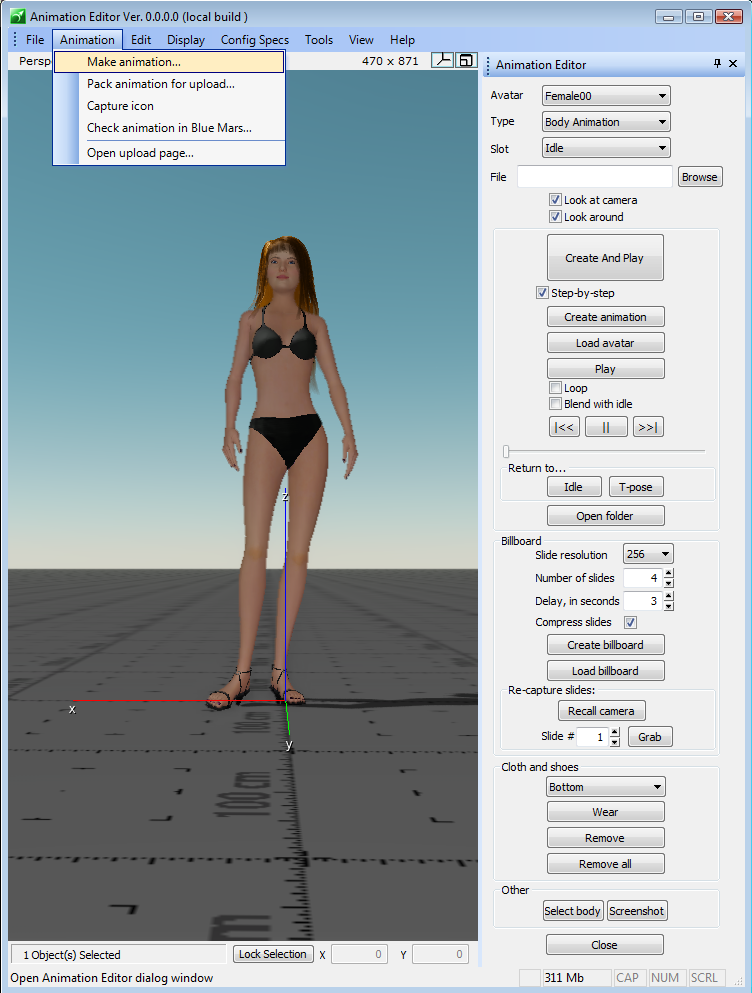Click the Wear cloth button

[606, 812]
